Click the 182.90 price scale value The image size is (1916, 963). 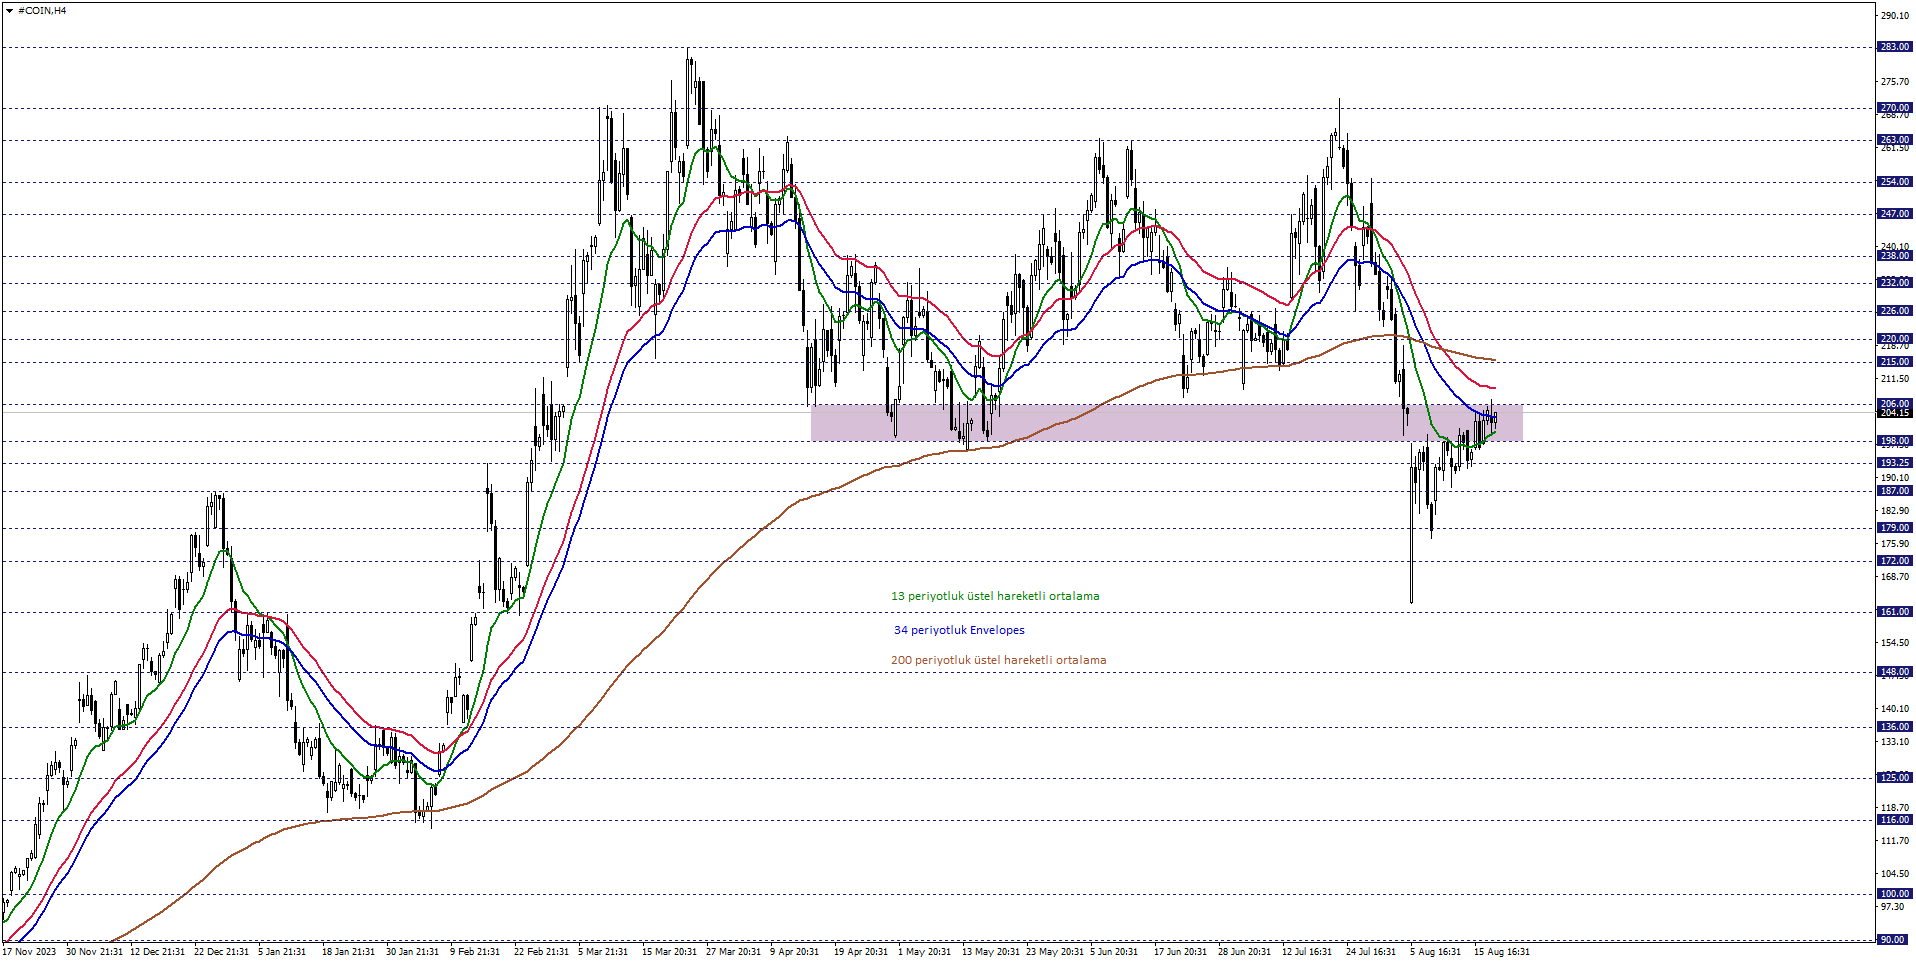point(1894,511)
